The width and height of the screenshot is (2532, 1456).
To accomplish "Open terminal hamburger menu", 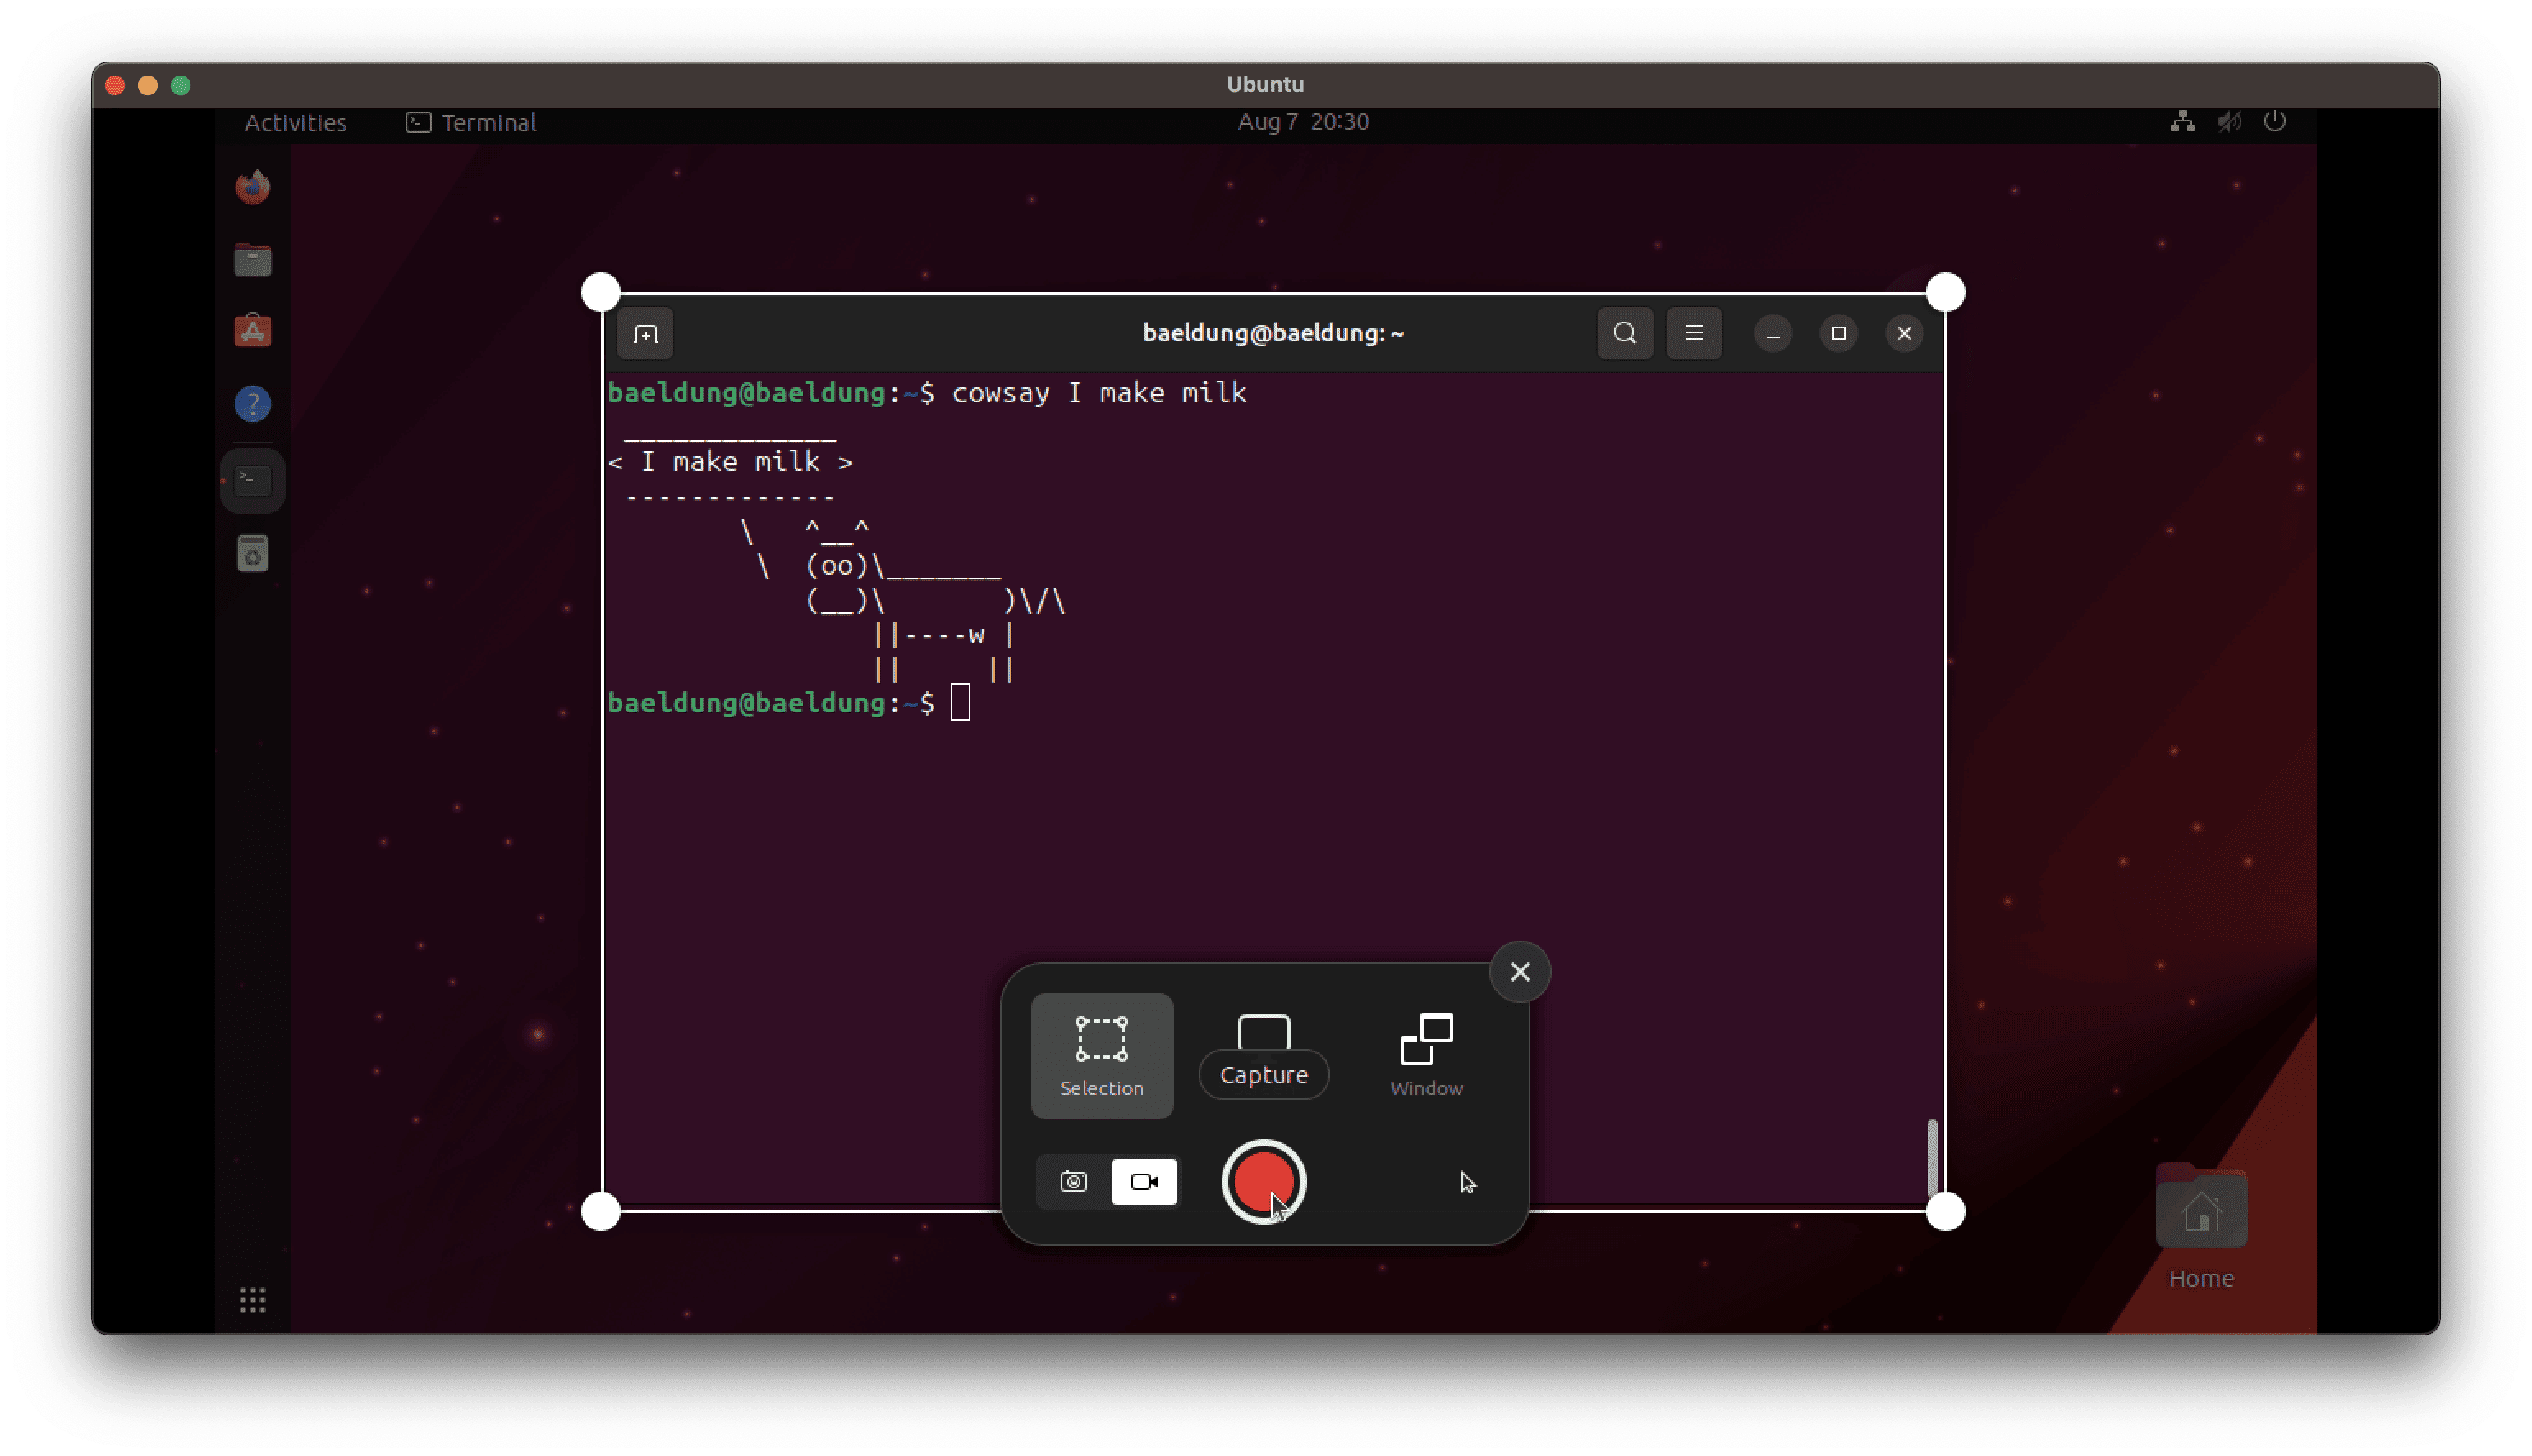I will (x=1693, y=333).
